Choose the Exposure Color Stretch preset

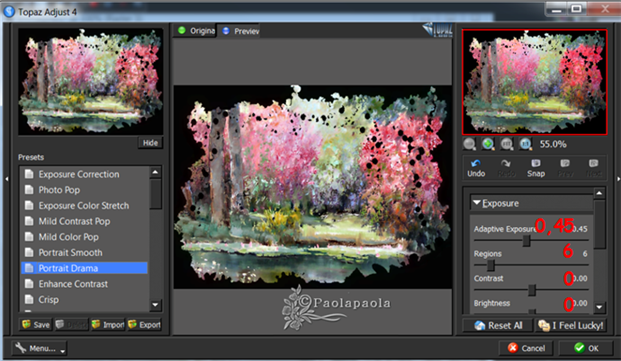point(84,206)
